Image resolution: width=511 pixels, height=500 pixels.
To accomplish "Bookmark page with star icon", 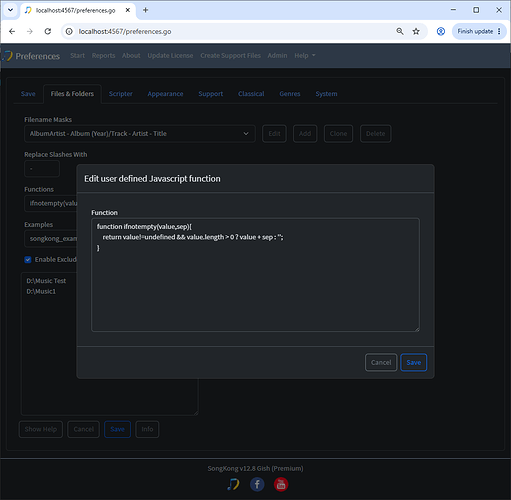I will tap(416, 31).
